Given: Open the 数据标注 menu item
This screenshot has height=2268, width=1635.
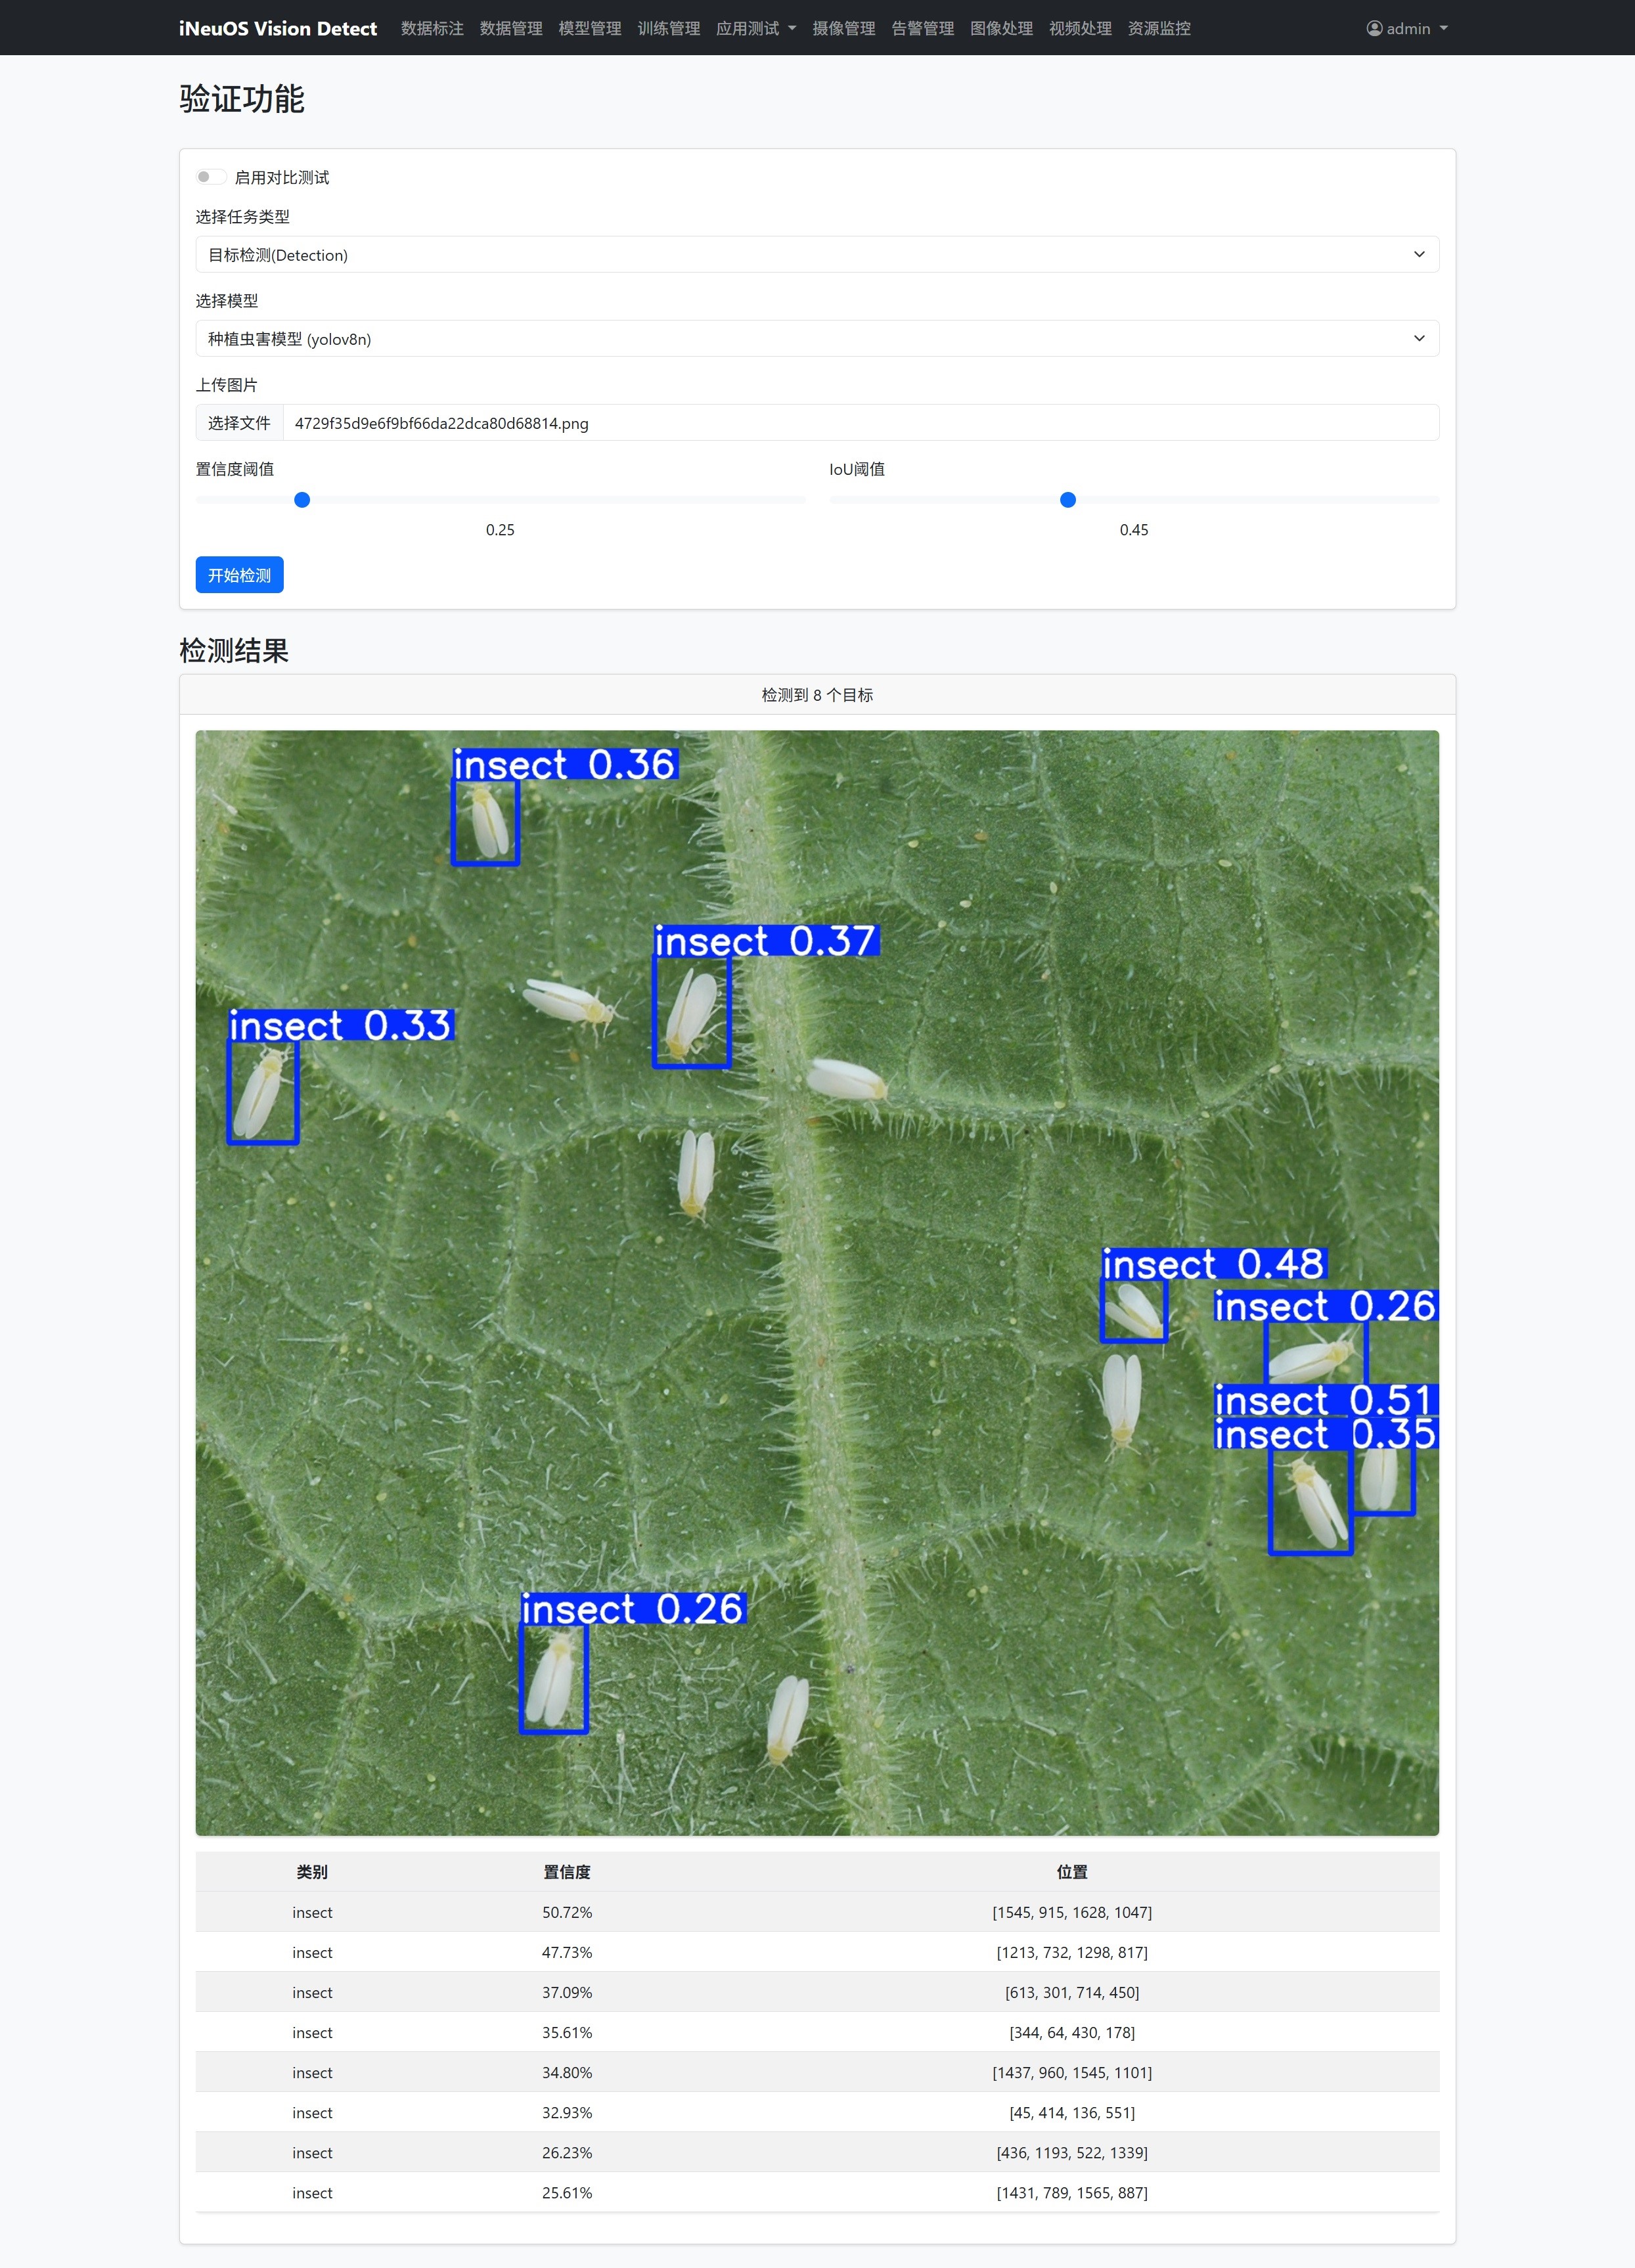Looking at the screenshot, I should click(432, 28).
